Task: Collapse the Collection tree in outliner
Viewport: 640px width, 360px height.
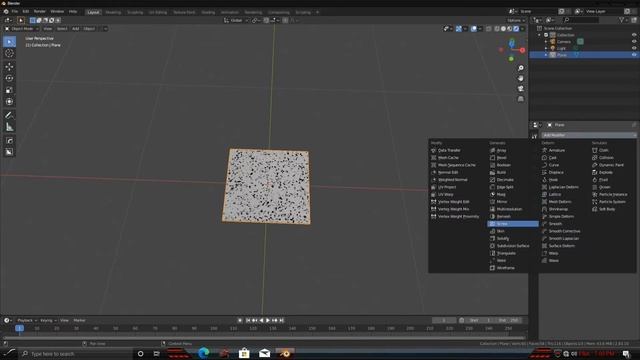Action: click(539, 35)
